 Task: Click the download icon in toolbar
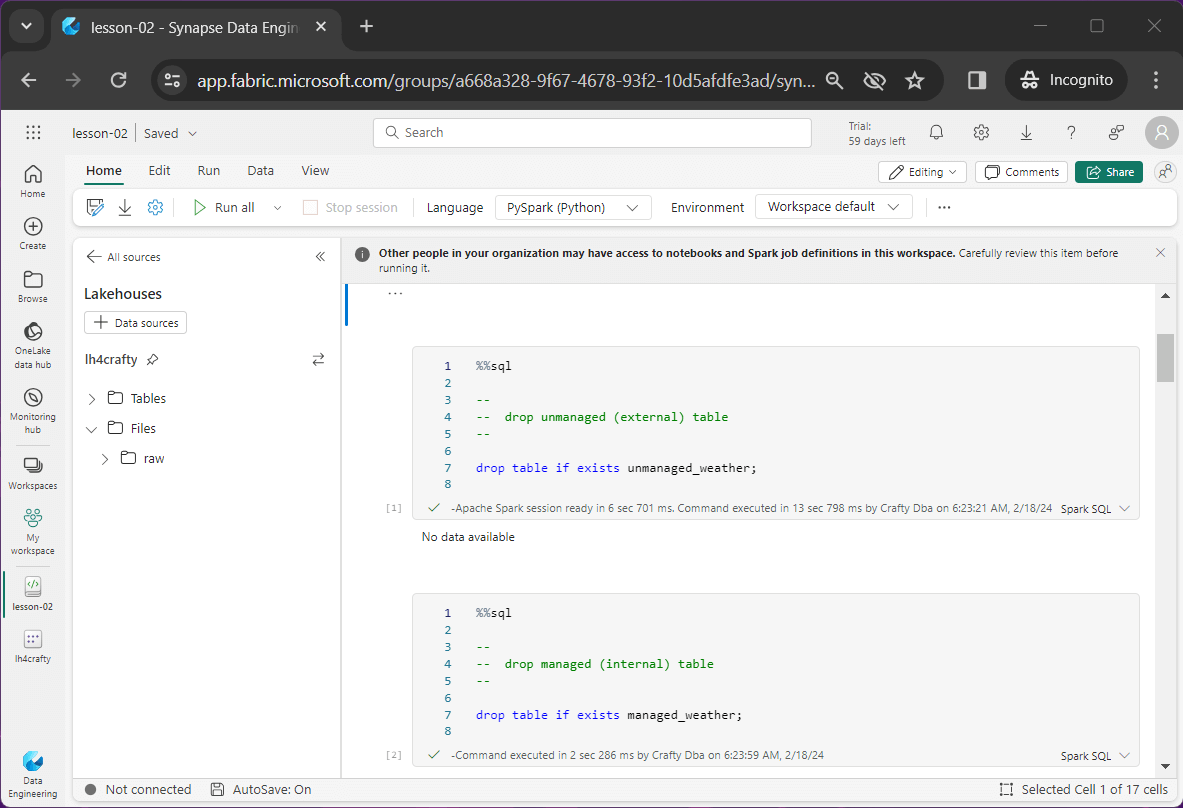click(x=125, y=207)
